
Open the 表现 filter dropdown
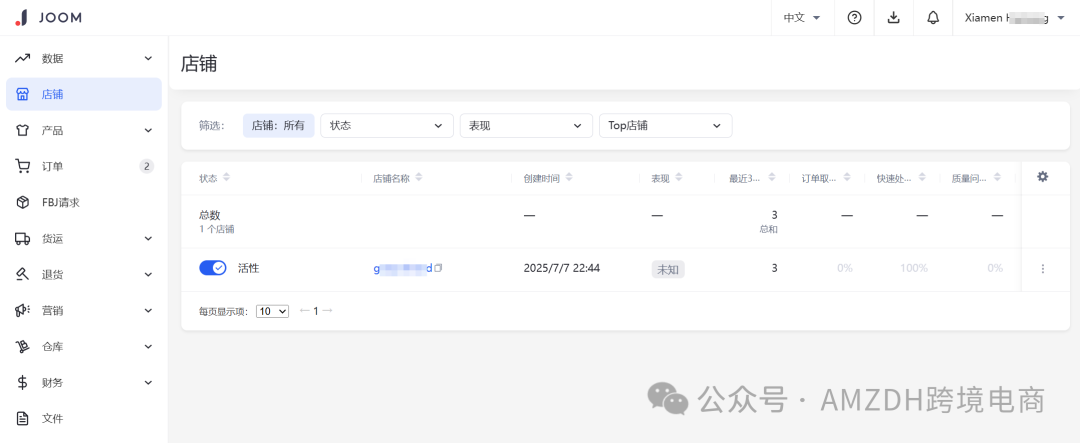(x=525, y=125)
